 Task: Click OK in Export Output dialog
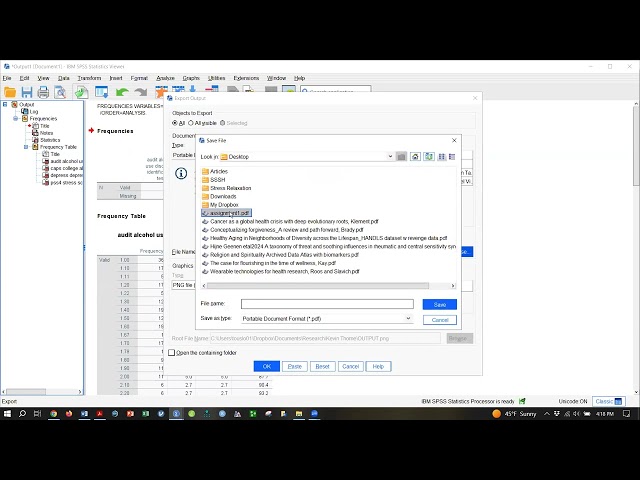point(267,367)
